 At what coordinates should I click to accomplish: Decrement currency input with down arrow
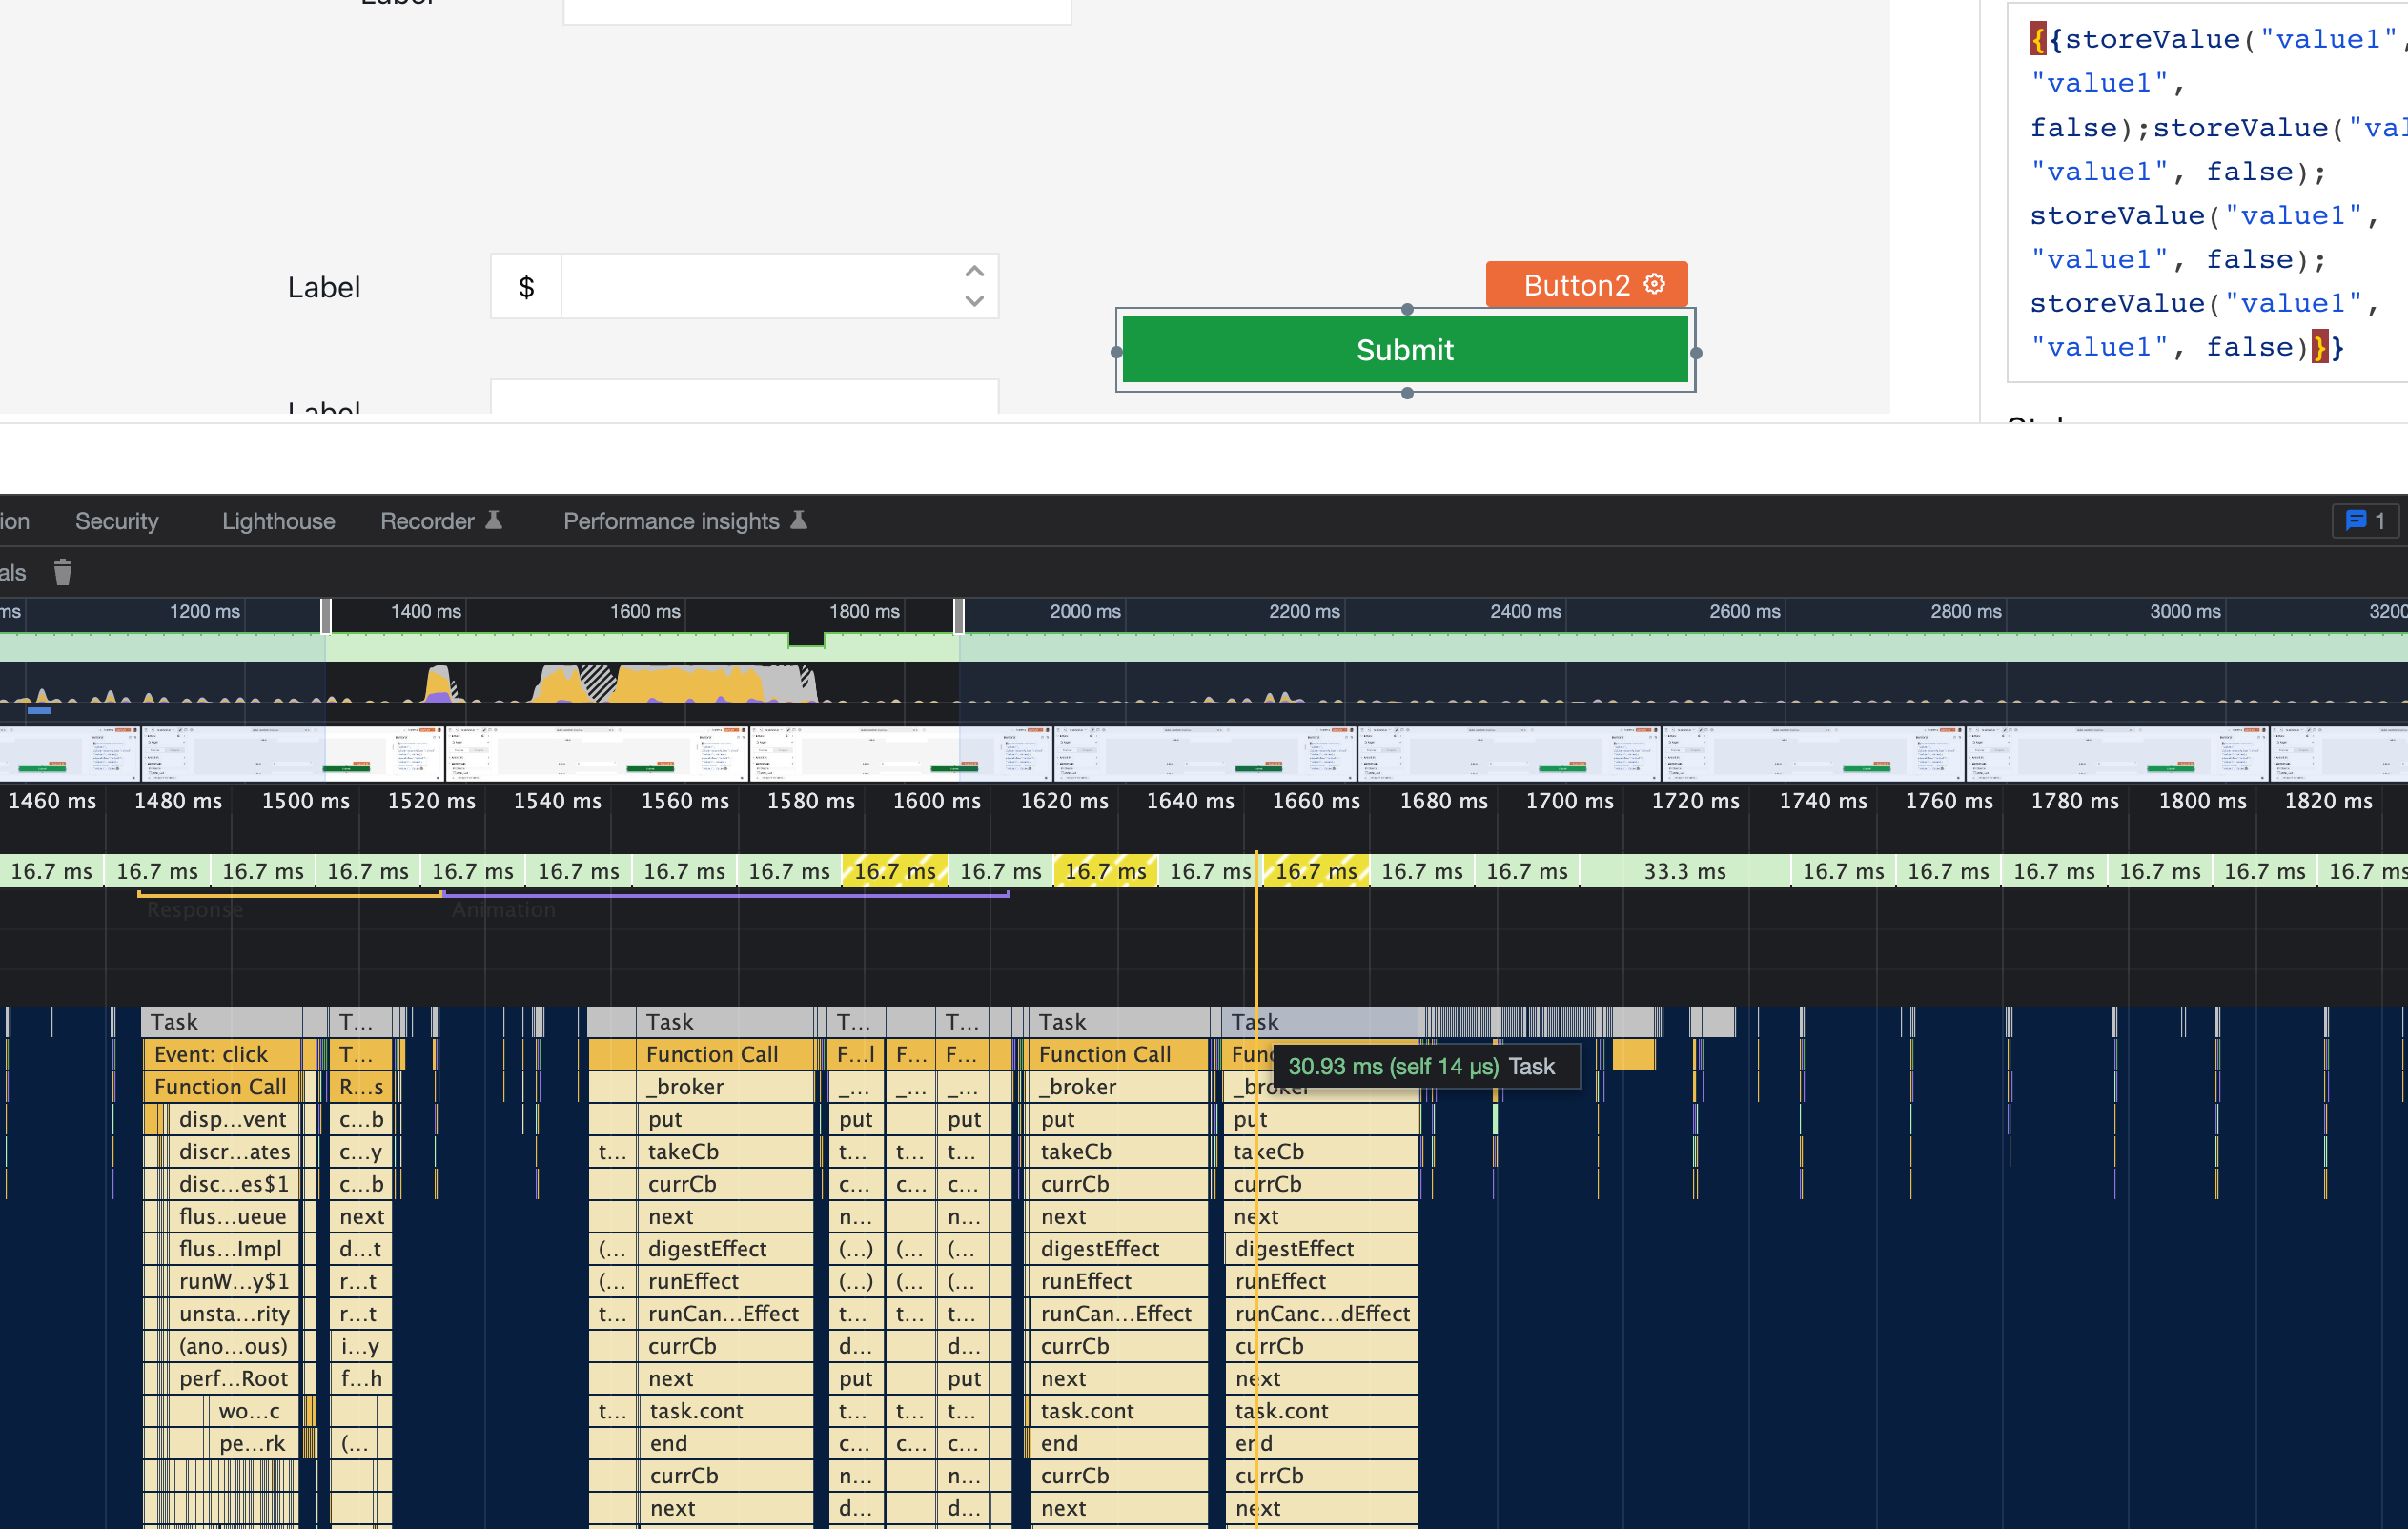(x=974, y=301)
